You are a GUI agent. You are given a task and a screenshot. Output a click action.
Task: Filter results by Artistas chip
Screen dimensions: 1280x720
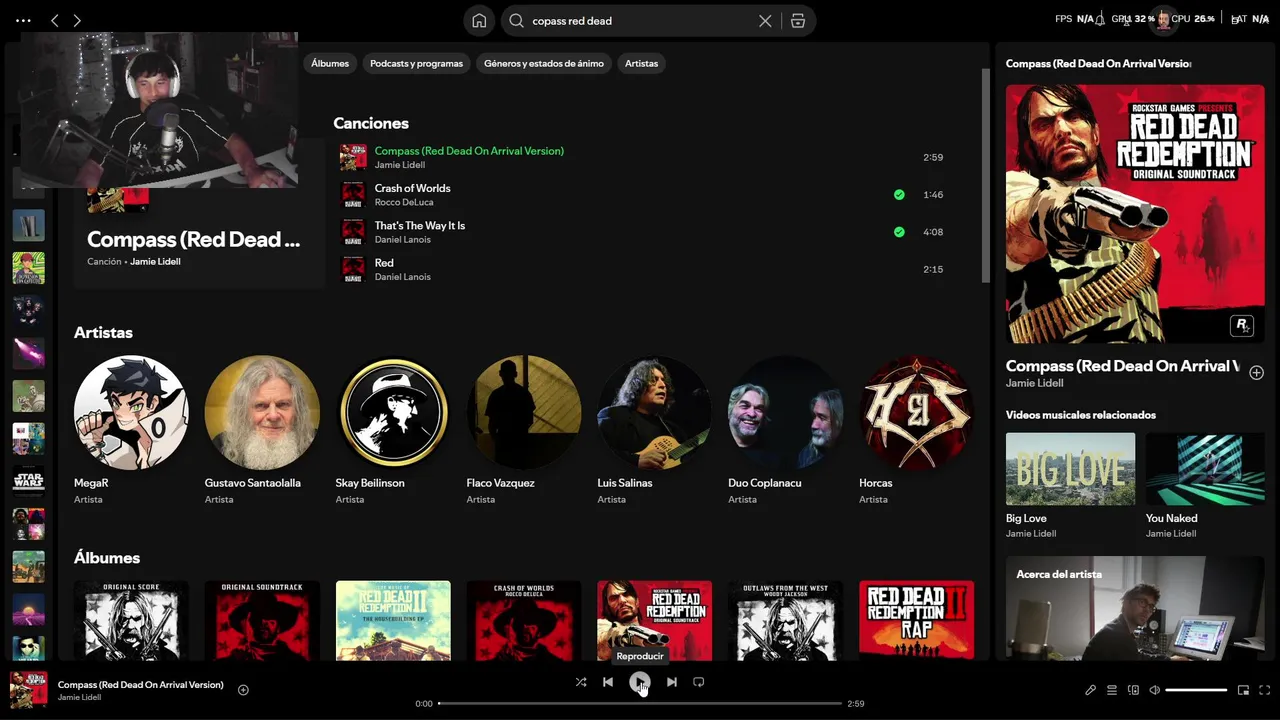(x=641, y=63)
